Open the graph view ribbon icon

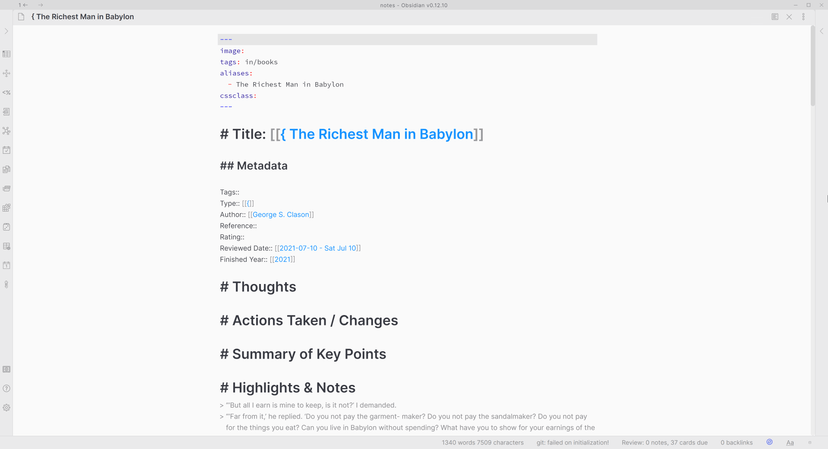click(x=6, y=131)
